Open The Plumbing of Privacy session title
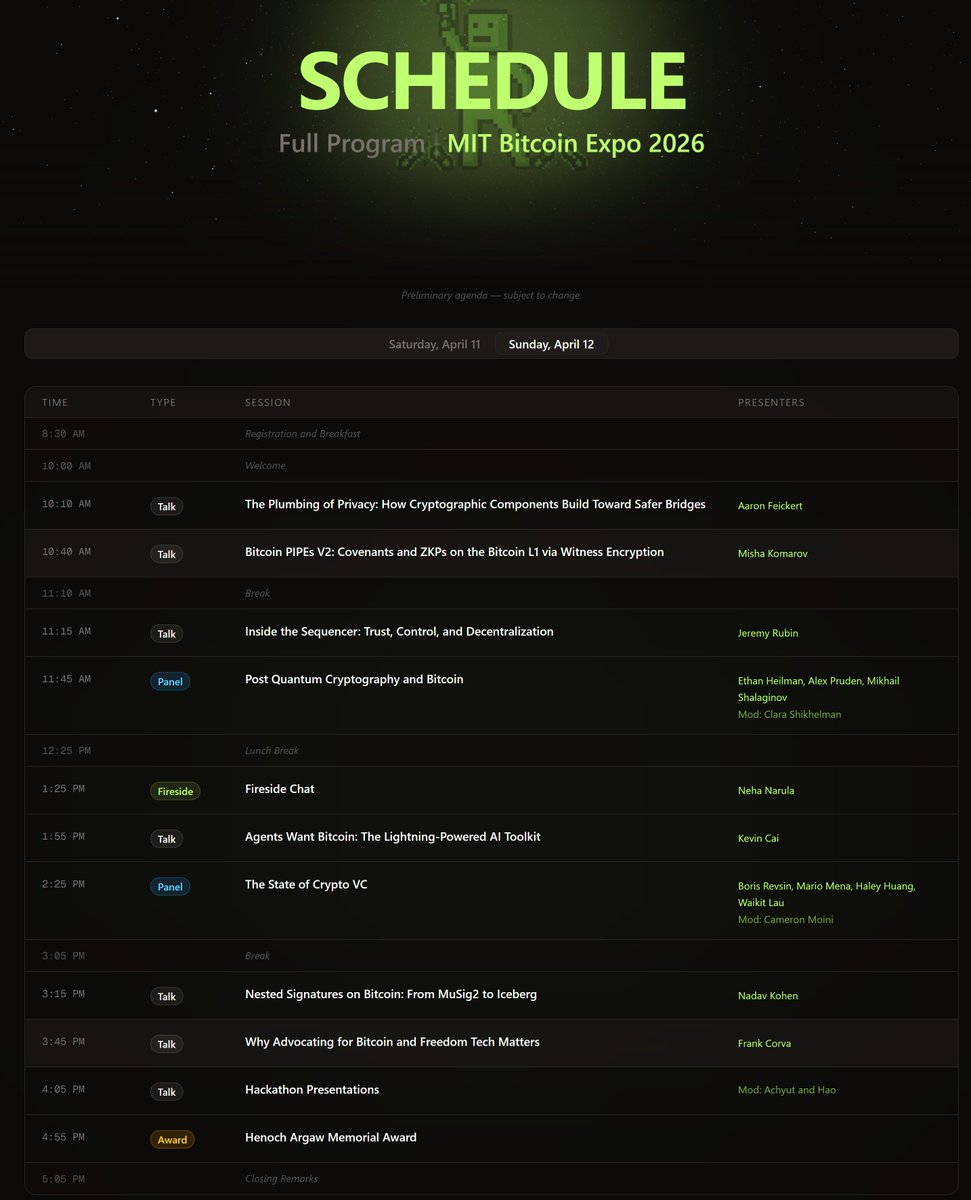The width and height of the screenshot is (971, 1200). (475, 504)
